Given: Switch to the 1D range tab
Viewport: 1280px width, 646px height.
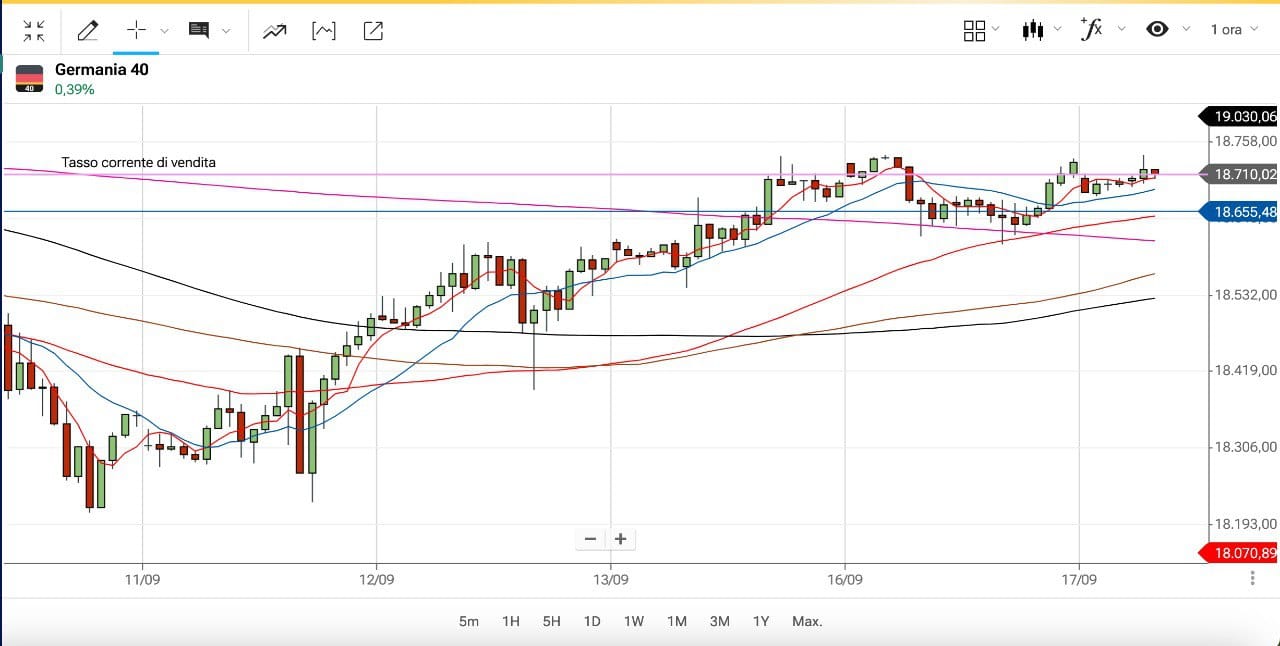Looking at the screenshot, I should point(592,621).
